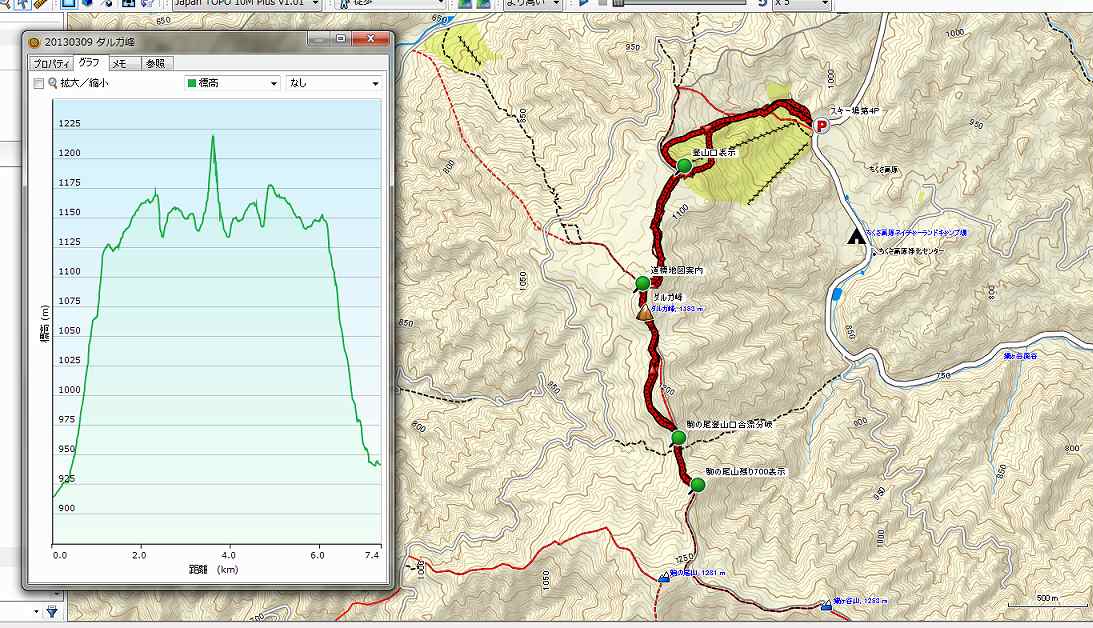Click the magnifier icon beside 拡大/縮小
Screen dimensions: 1093x628
(x=52, y=84)
